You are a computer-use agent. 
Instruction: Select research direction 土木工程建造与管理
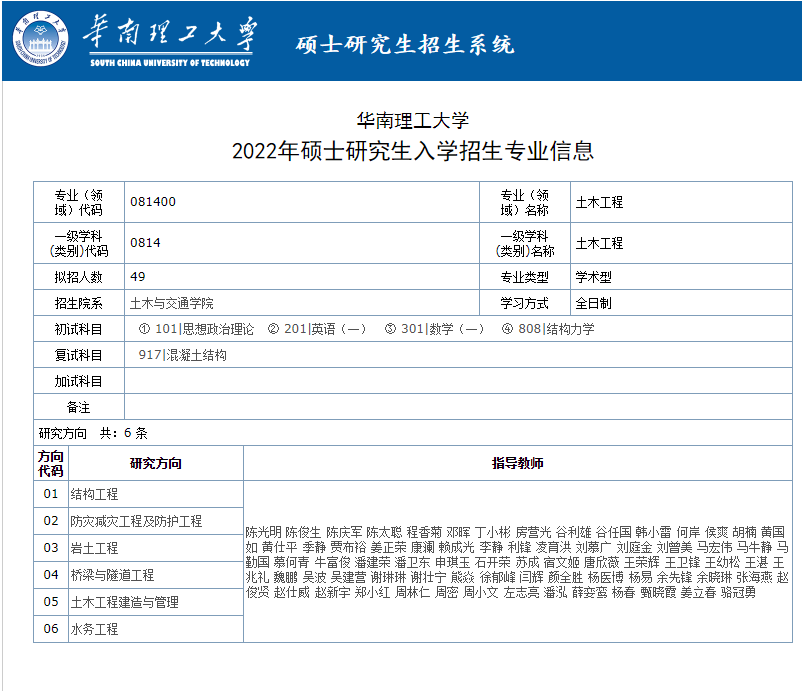click(x=125, y=602)
